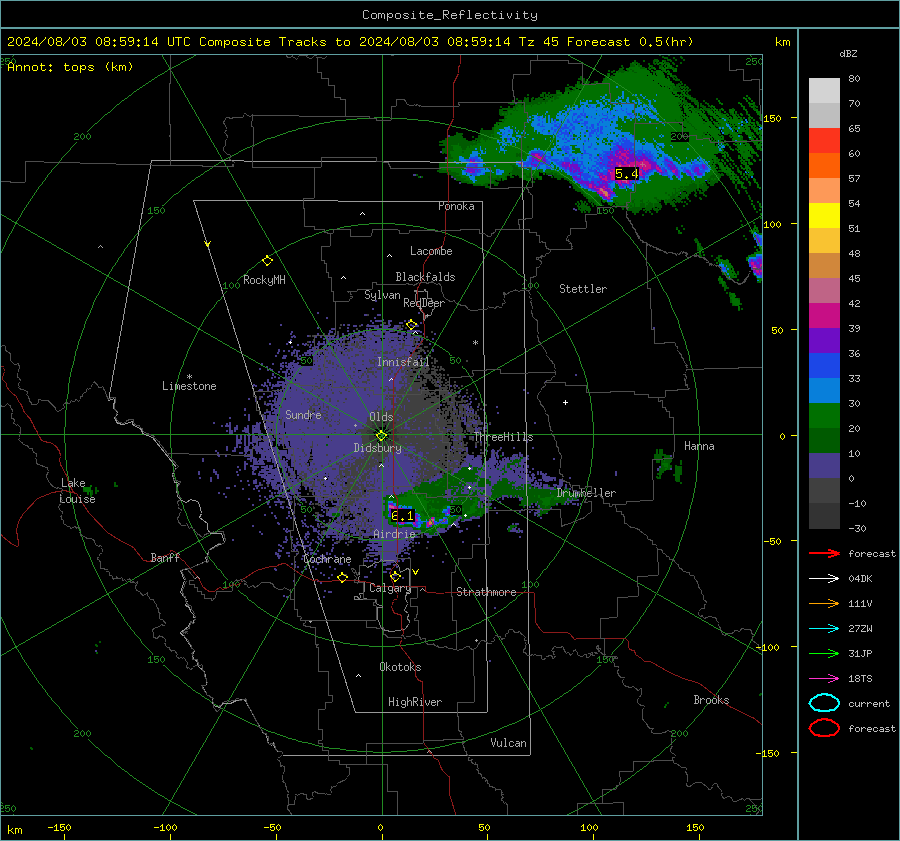This screenshot has height=841, width=900.
Task: Click the red forecast ellipse legend icon
Action: click(x=824, y=728)
